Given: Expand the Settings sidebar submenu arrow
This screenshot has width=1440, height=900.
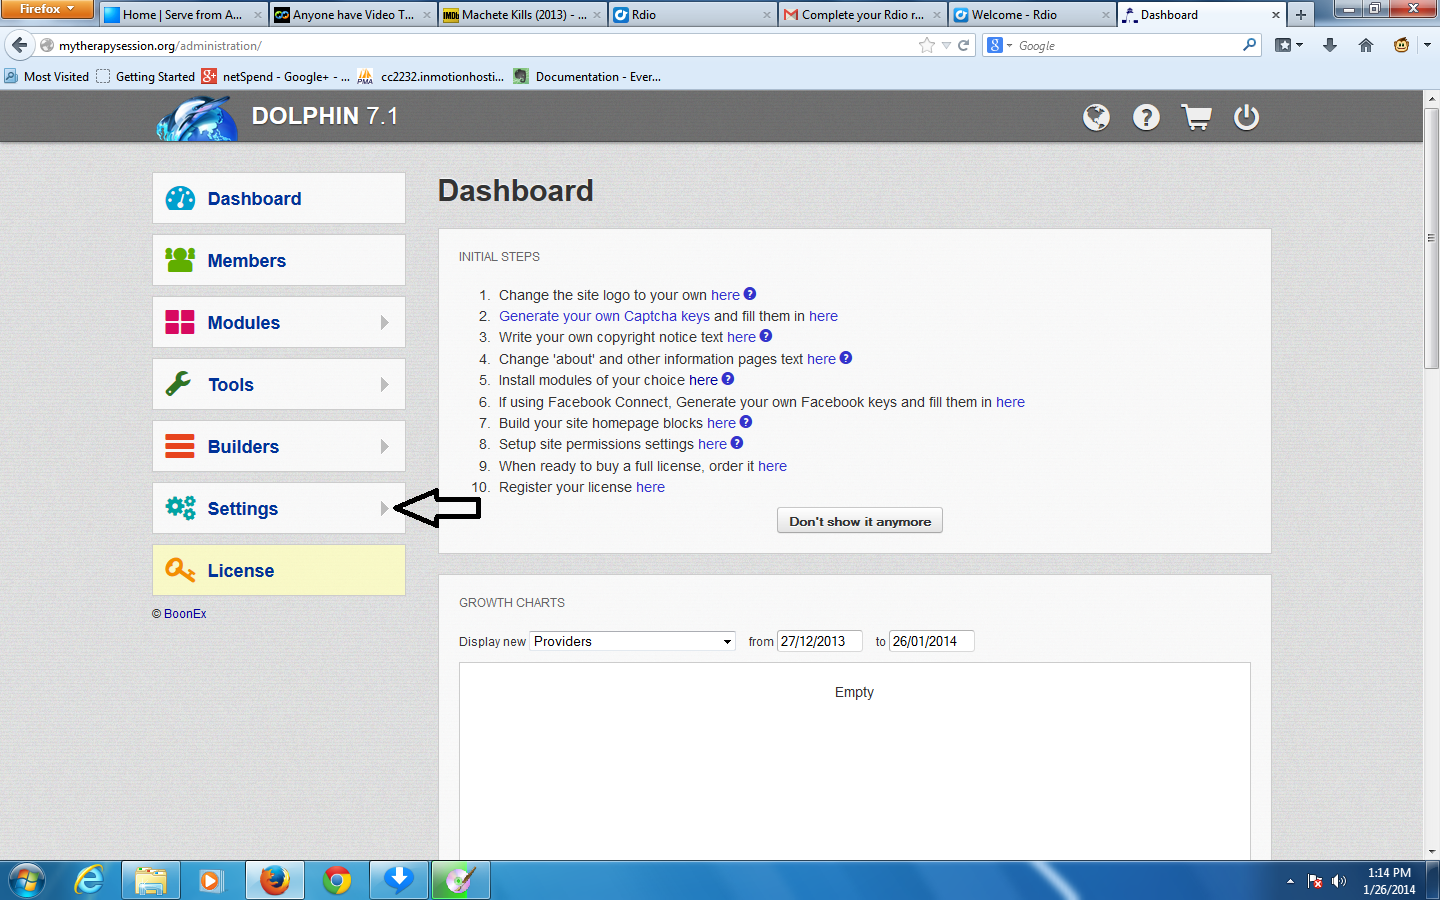Looking at the screenshot, I should [384, 509].
